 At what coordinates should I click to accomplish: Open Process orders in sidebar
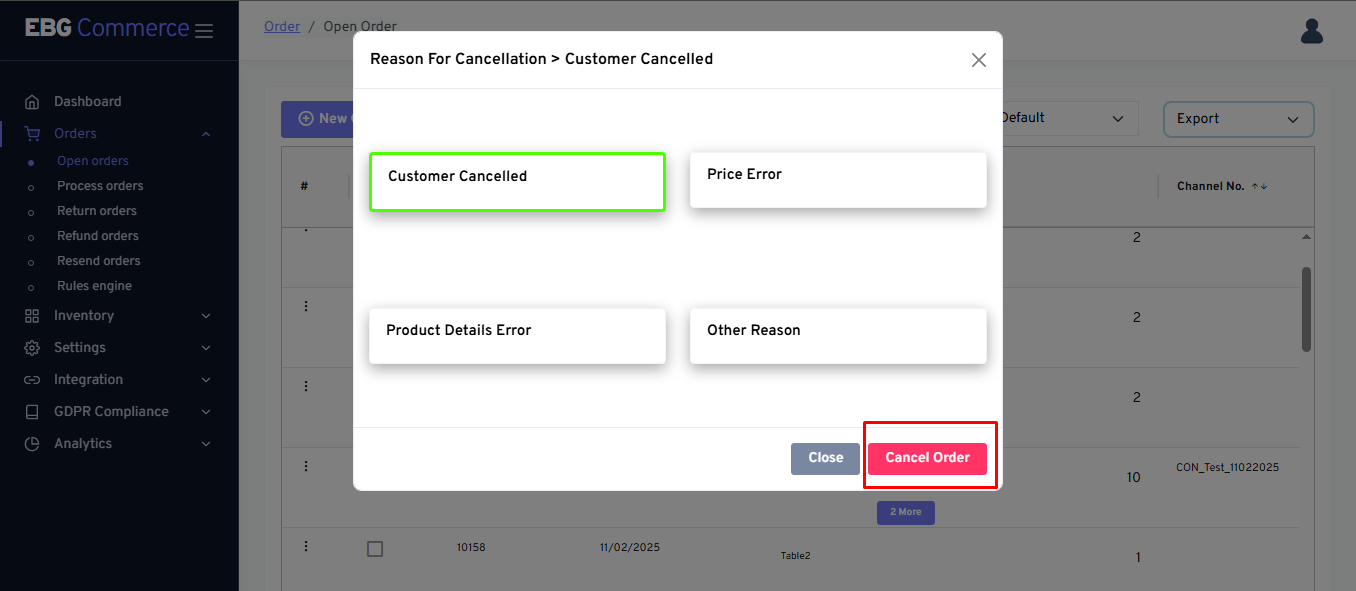[x=100, y=186]
